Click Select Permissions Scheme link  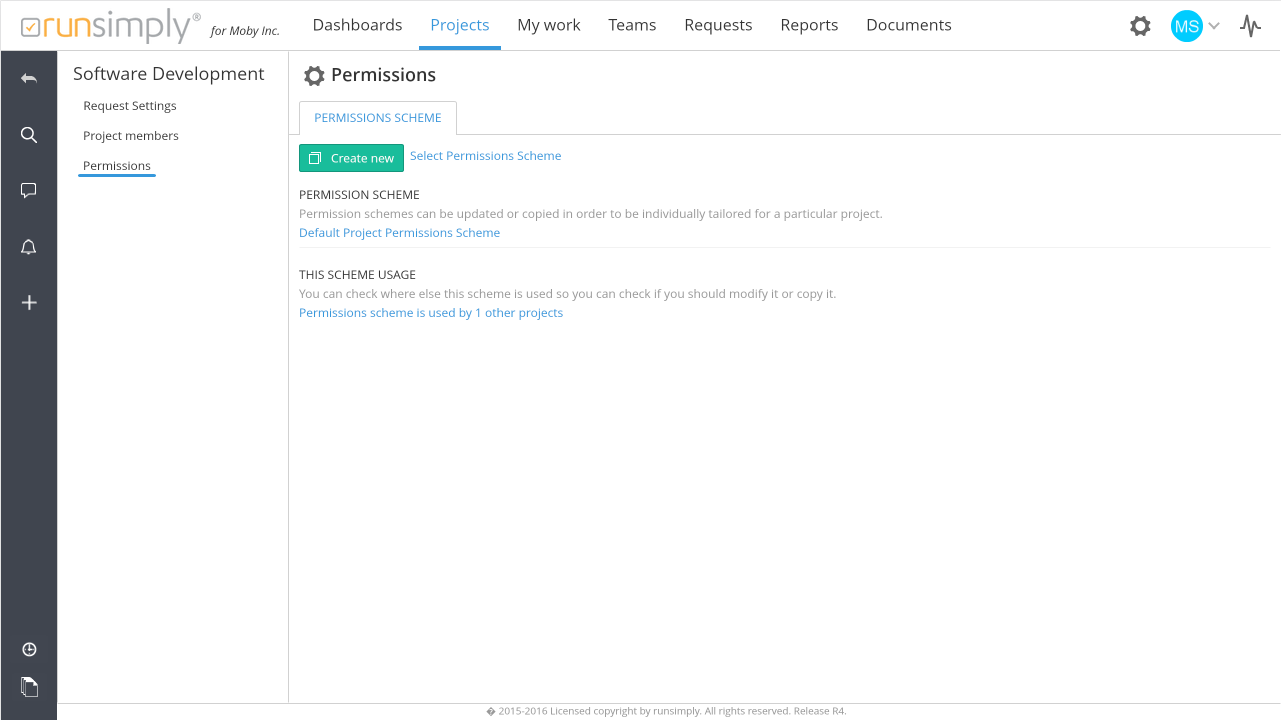[x=485, y=156]
